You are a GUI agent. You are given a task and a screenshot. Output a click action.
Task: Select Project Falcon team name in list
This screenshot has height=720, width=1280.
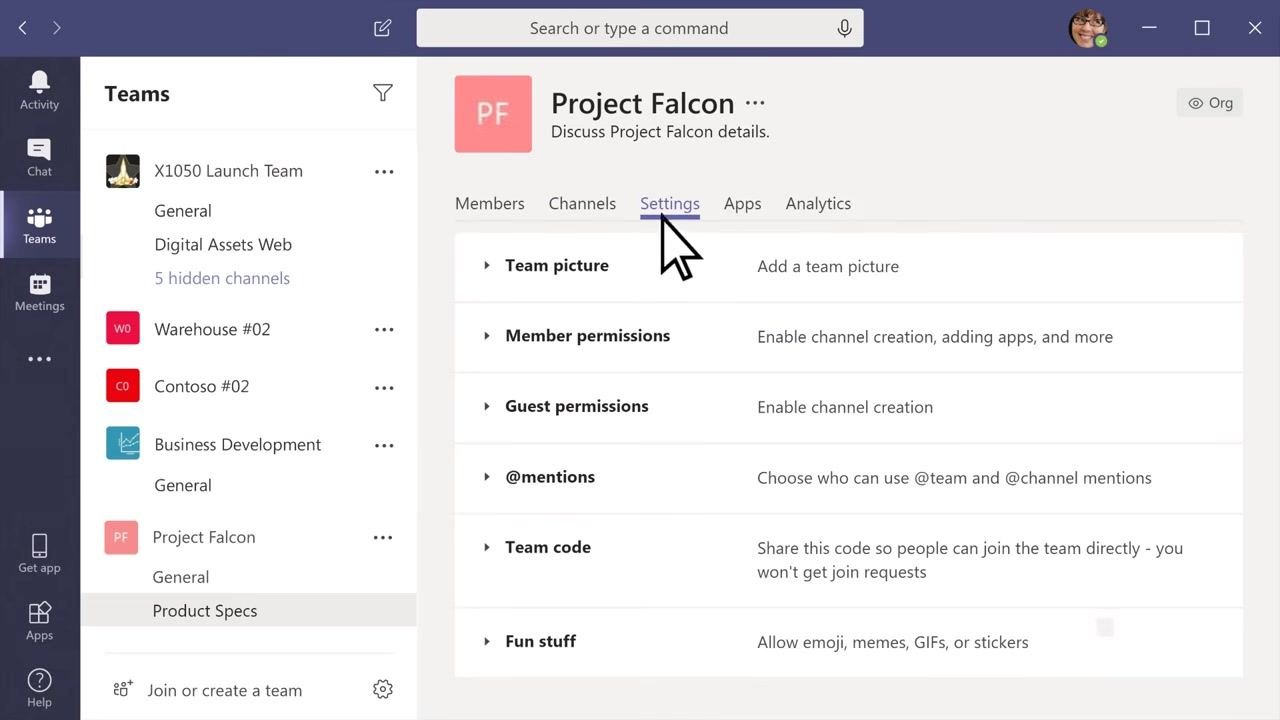click(204, 537)
